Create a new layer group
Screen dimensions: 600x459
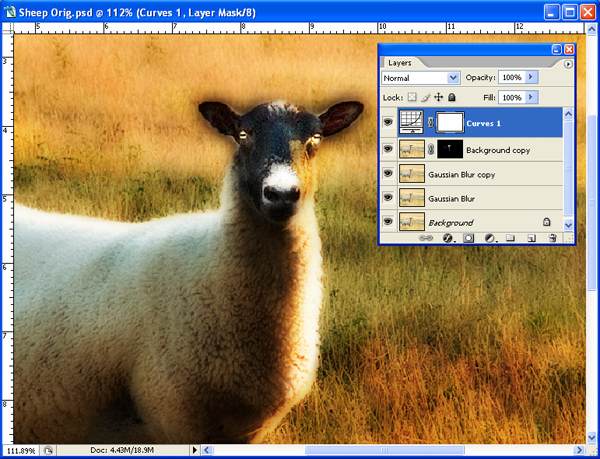pyautogui.click(x=510, y=238)
